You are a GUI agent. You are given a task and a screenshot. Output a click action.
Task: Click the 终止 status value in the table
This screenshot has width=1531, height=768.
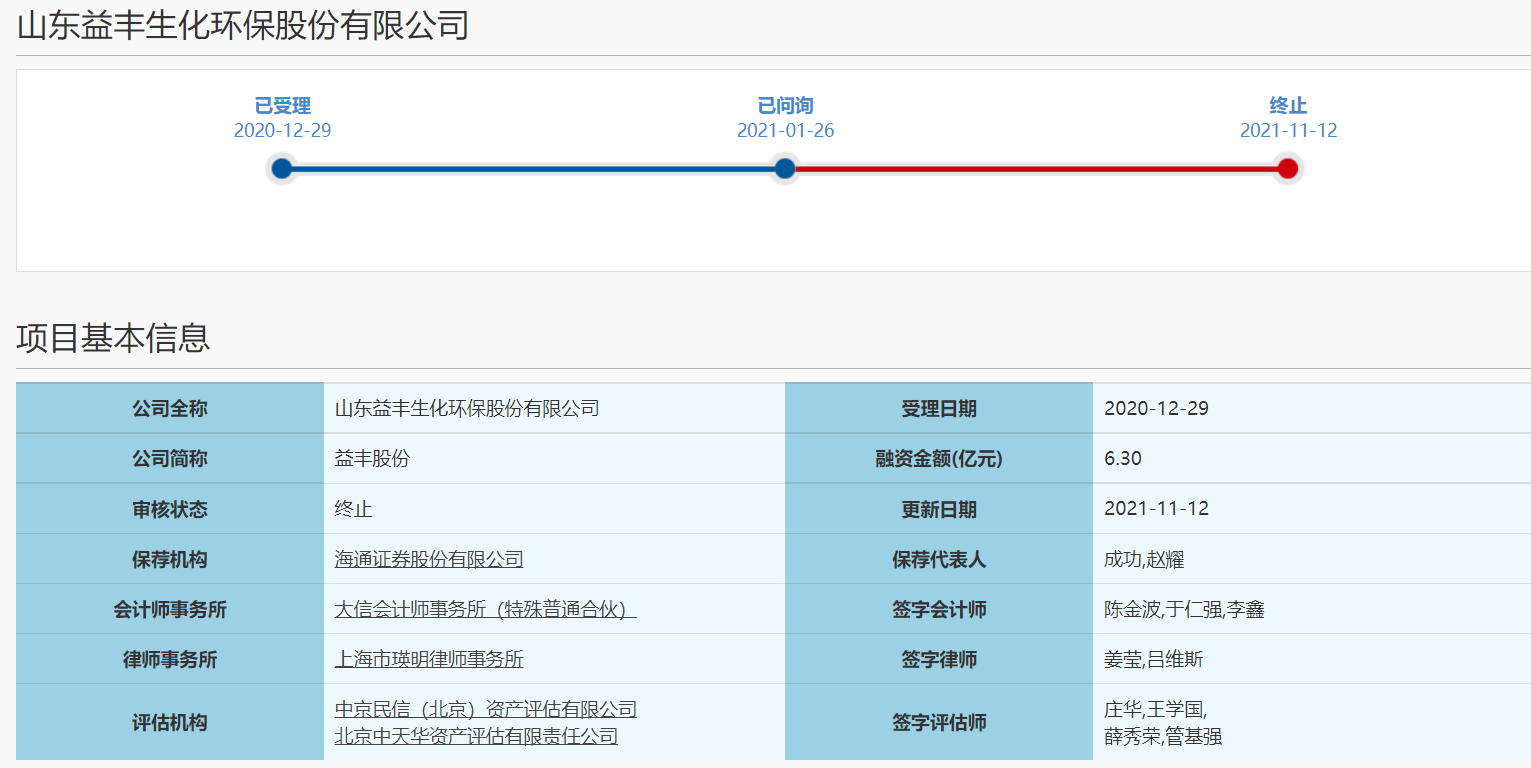point(353,509)
